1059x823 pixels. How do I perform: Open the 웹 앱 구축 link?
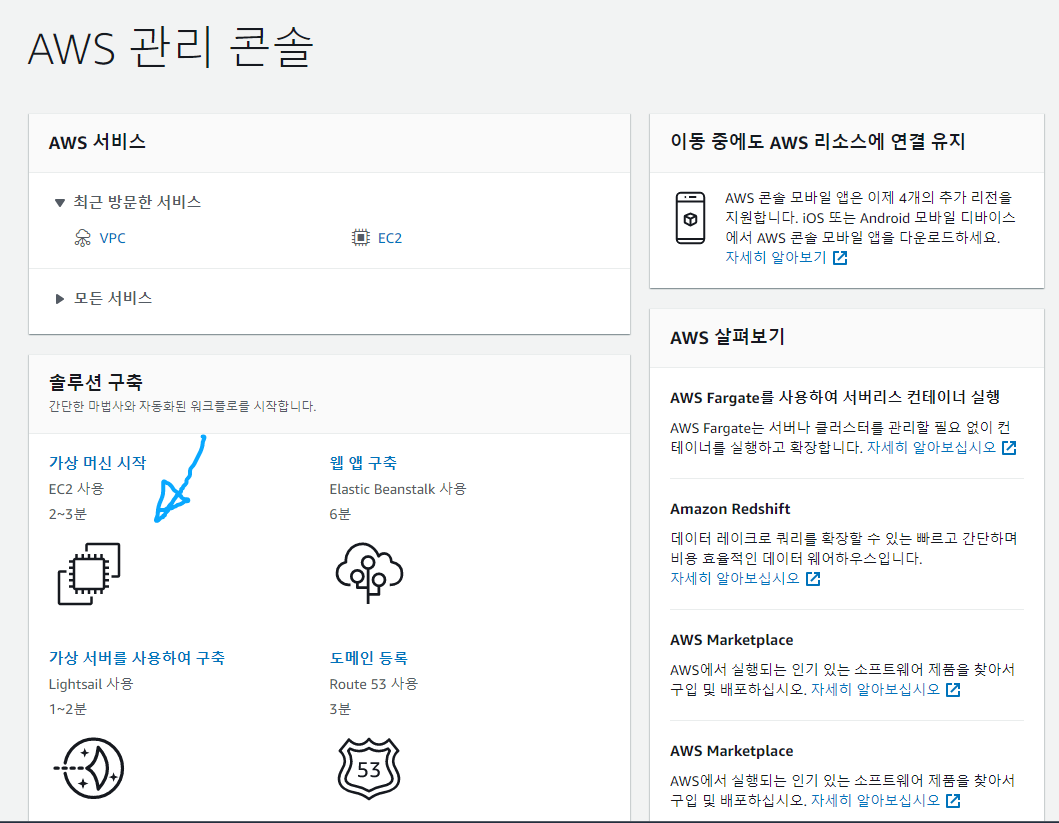click(x=363, y=462)
